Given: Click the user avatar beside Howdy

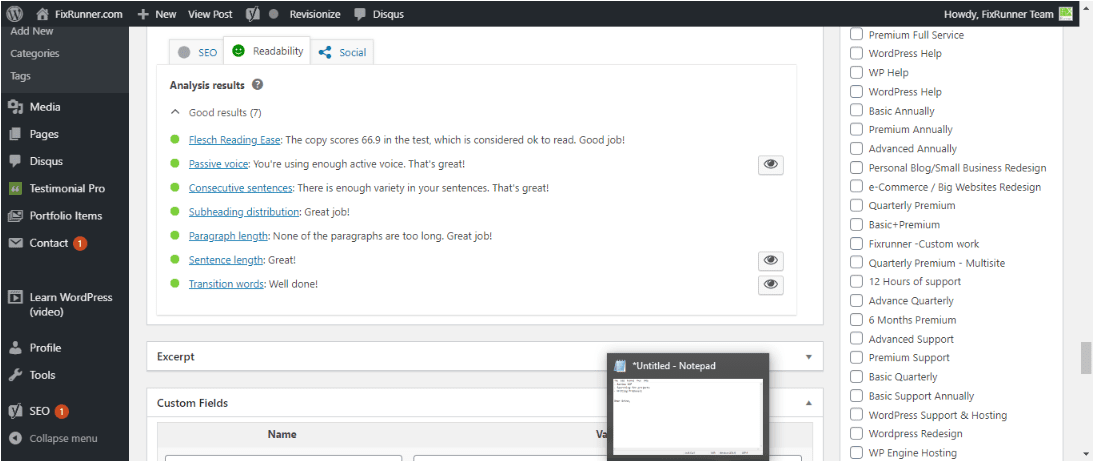Looking at the screenshot, I should point(1065,13).
